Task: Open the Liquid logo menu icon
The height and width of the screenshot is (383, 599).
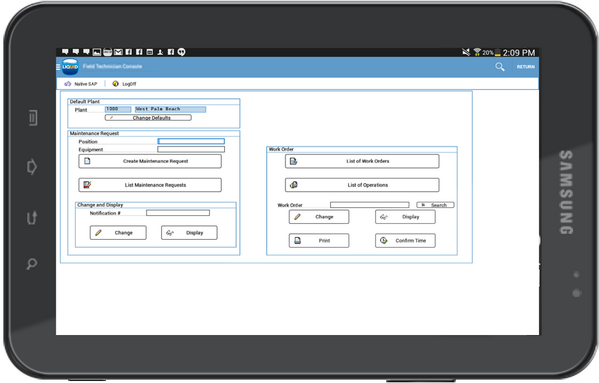Action: pos(70,67)
